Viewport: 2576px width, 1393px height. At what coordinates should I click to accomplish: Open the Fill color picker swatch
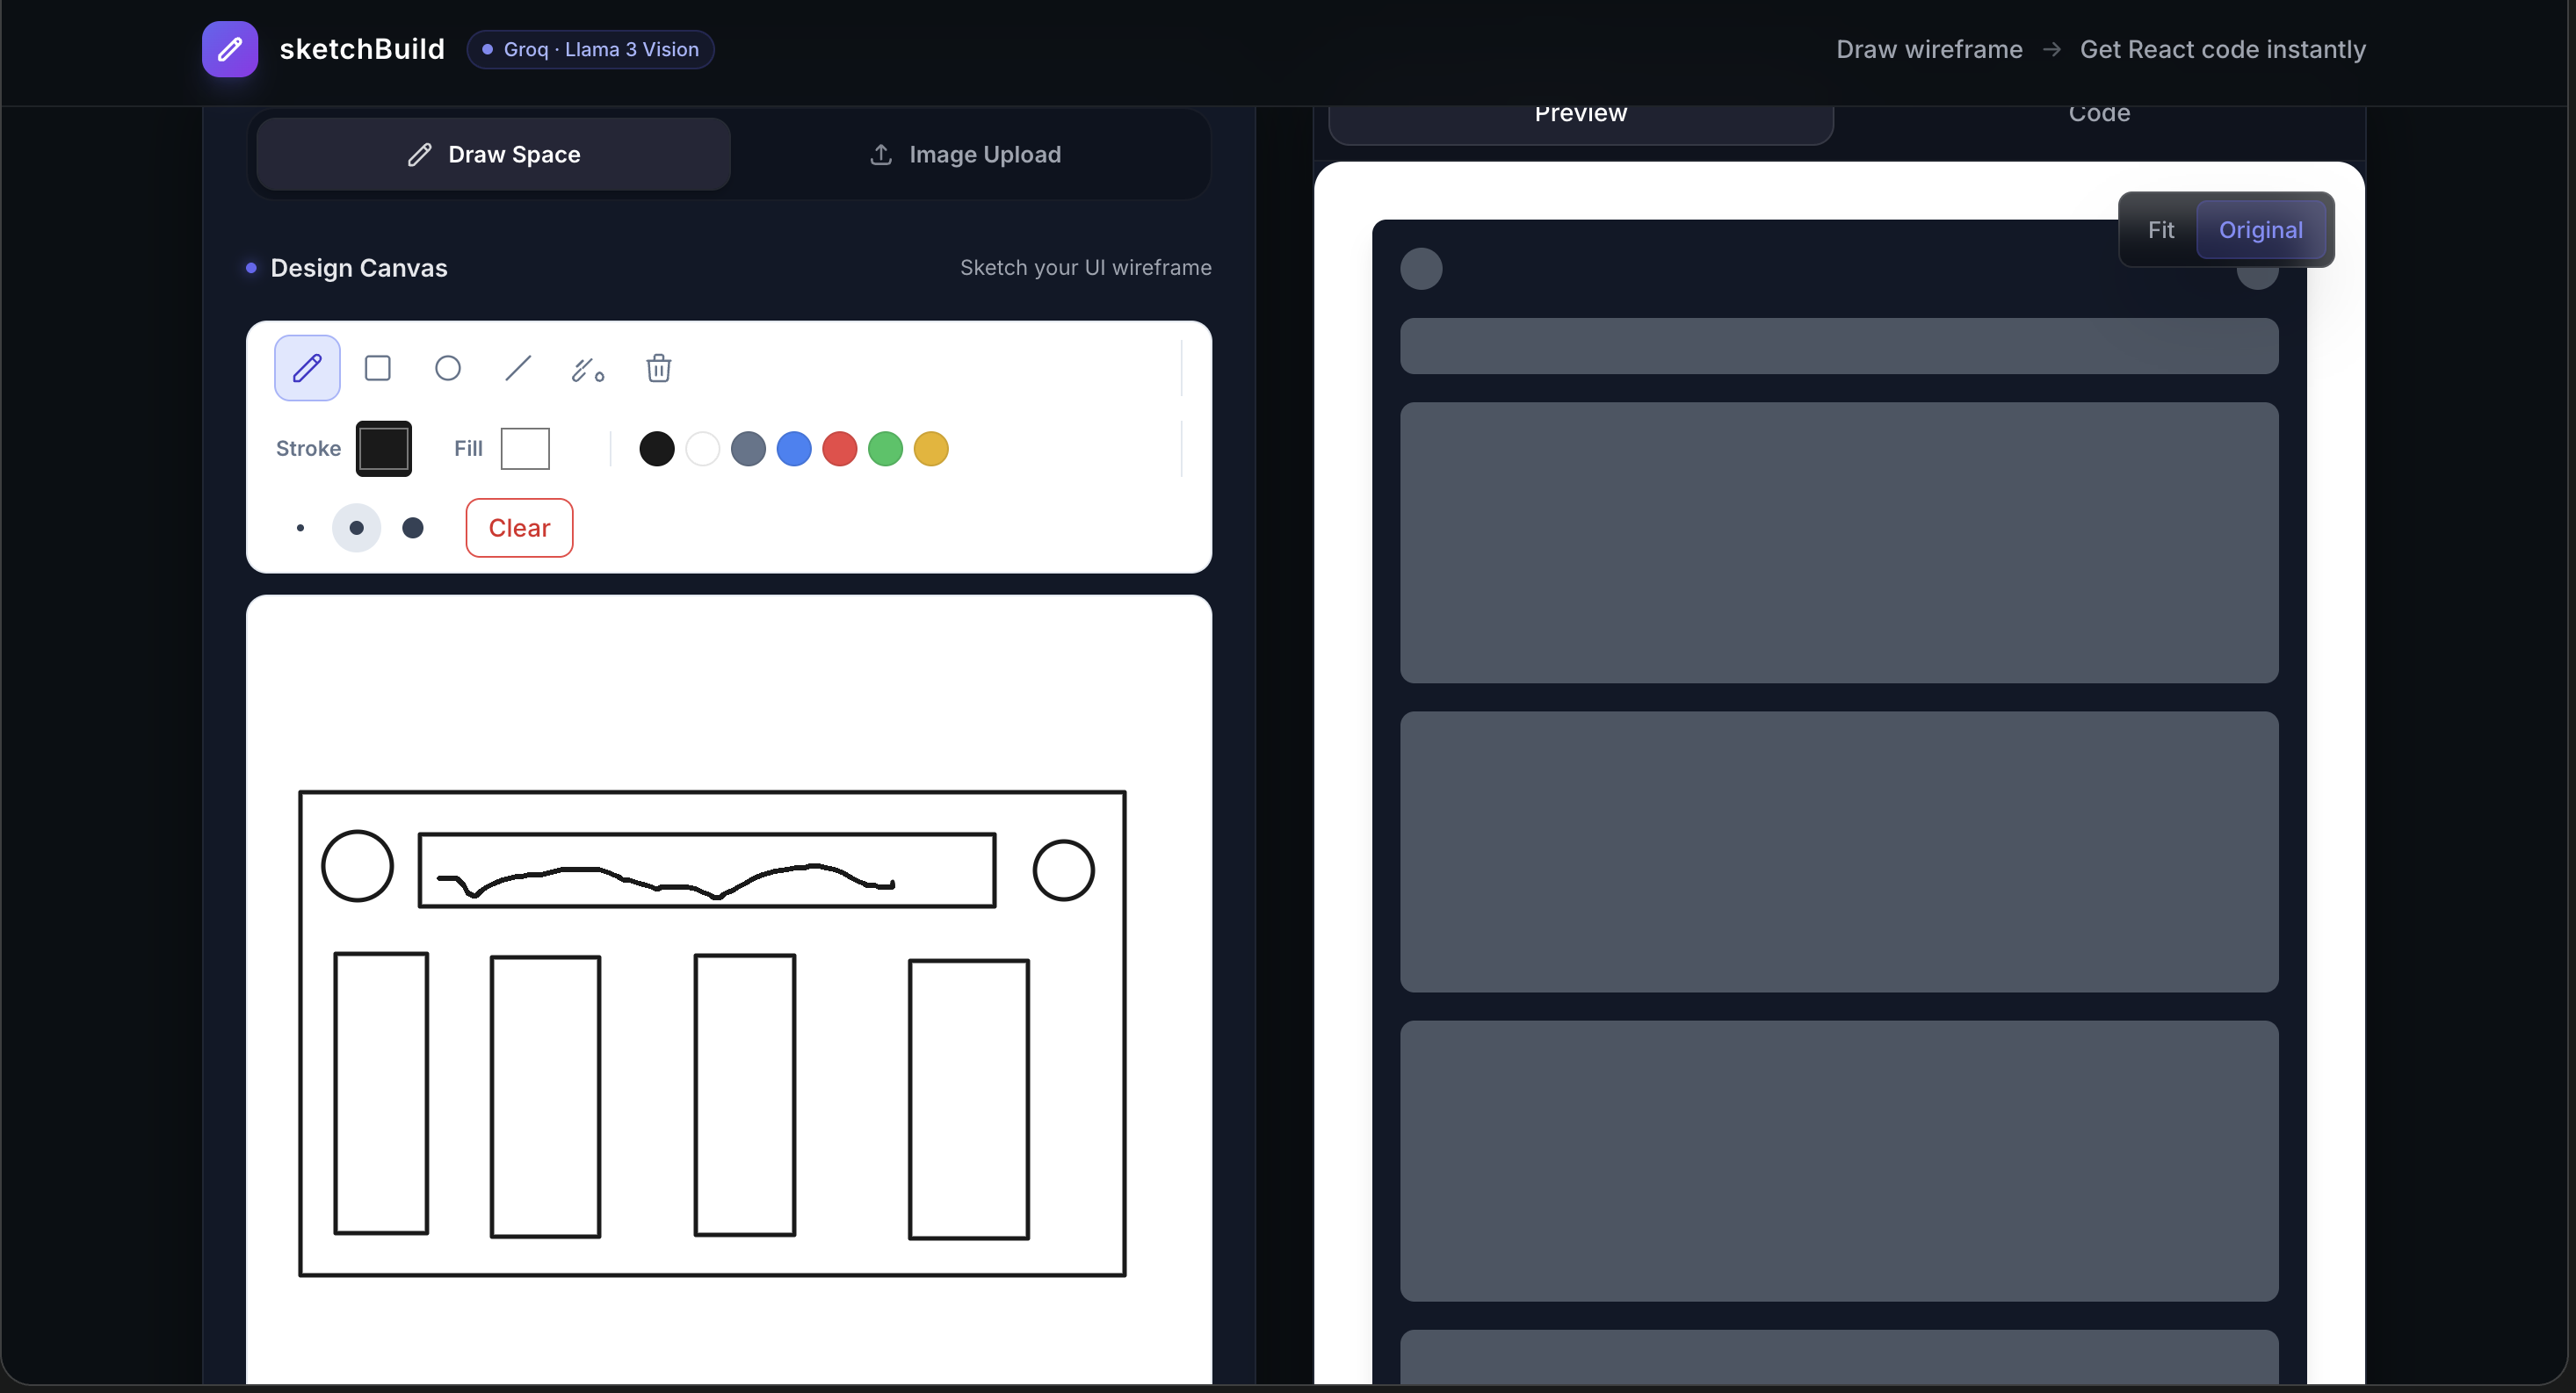pos(525,448)
